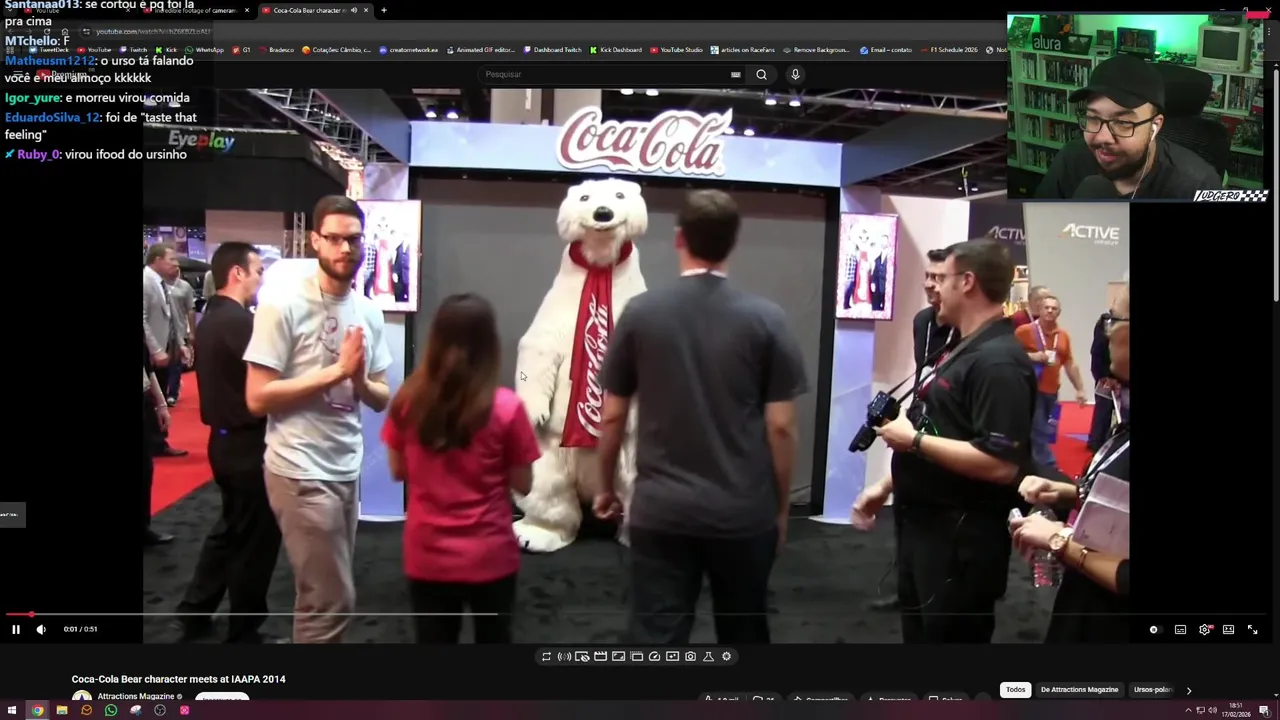Click the resize video player icon
This screenshot has width=1280, height=720.
point(618,657)
